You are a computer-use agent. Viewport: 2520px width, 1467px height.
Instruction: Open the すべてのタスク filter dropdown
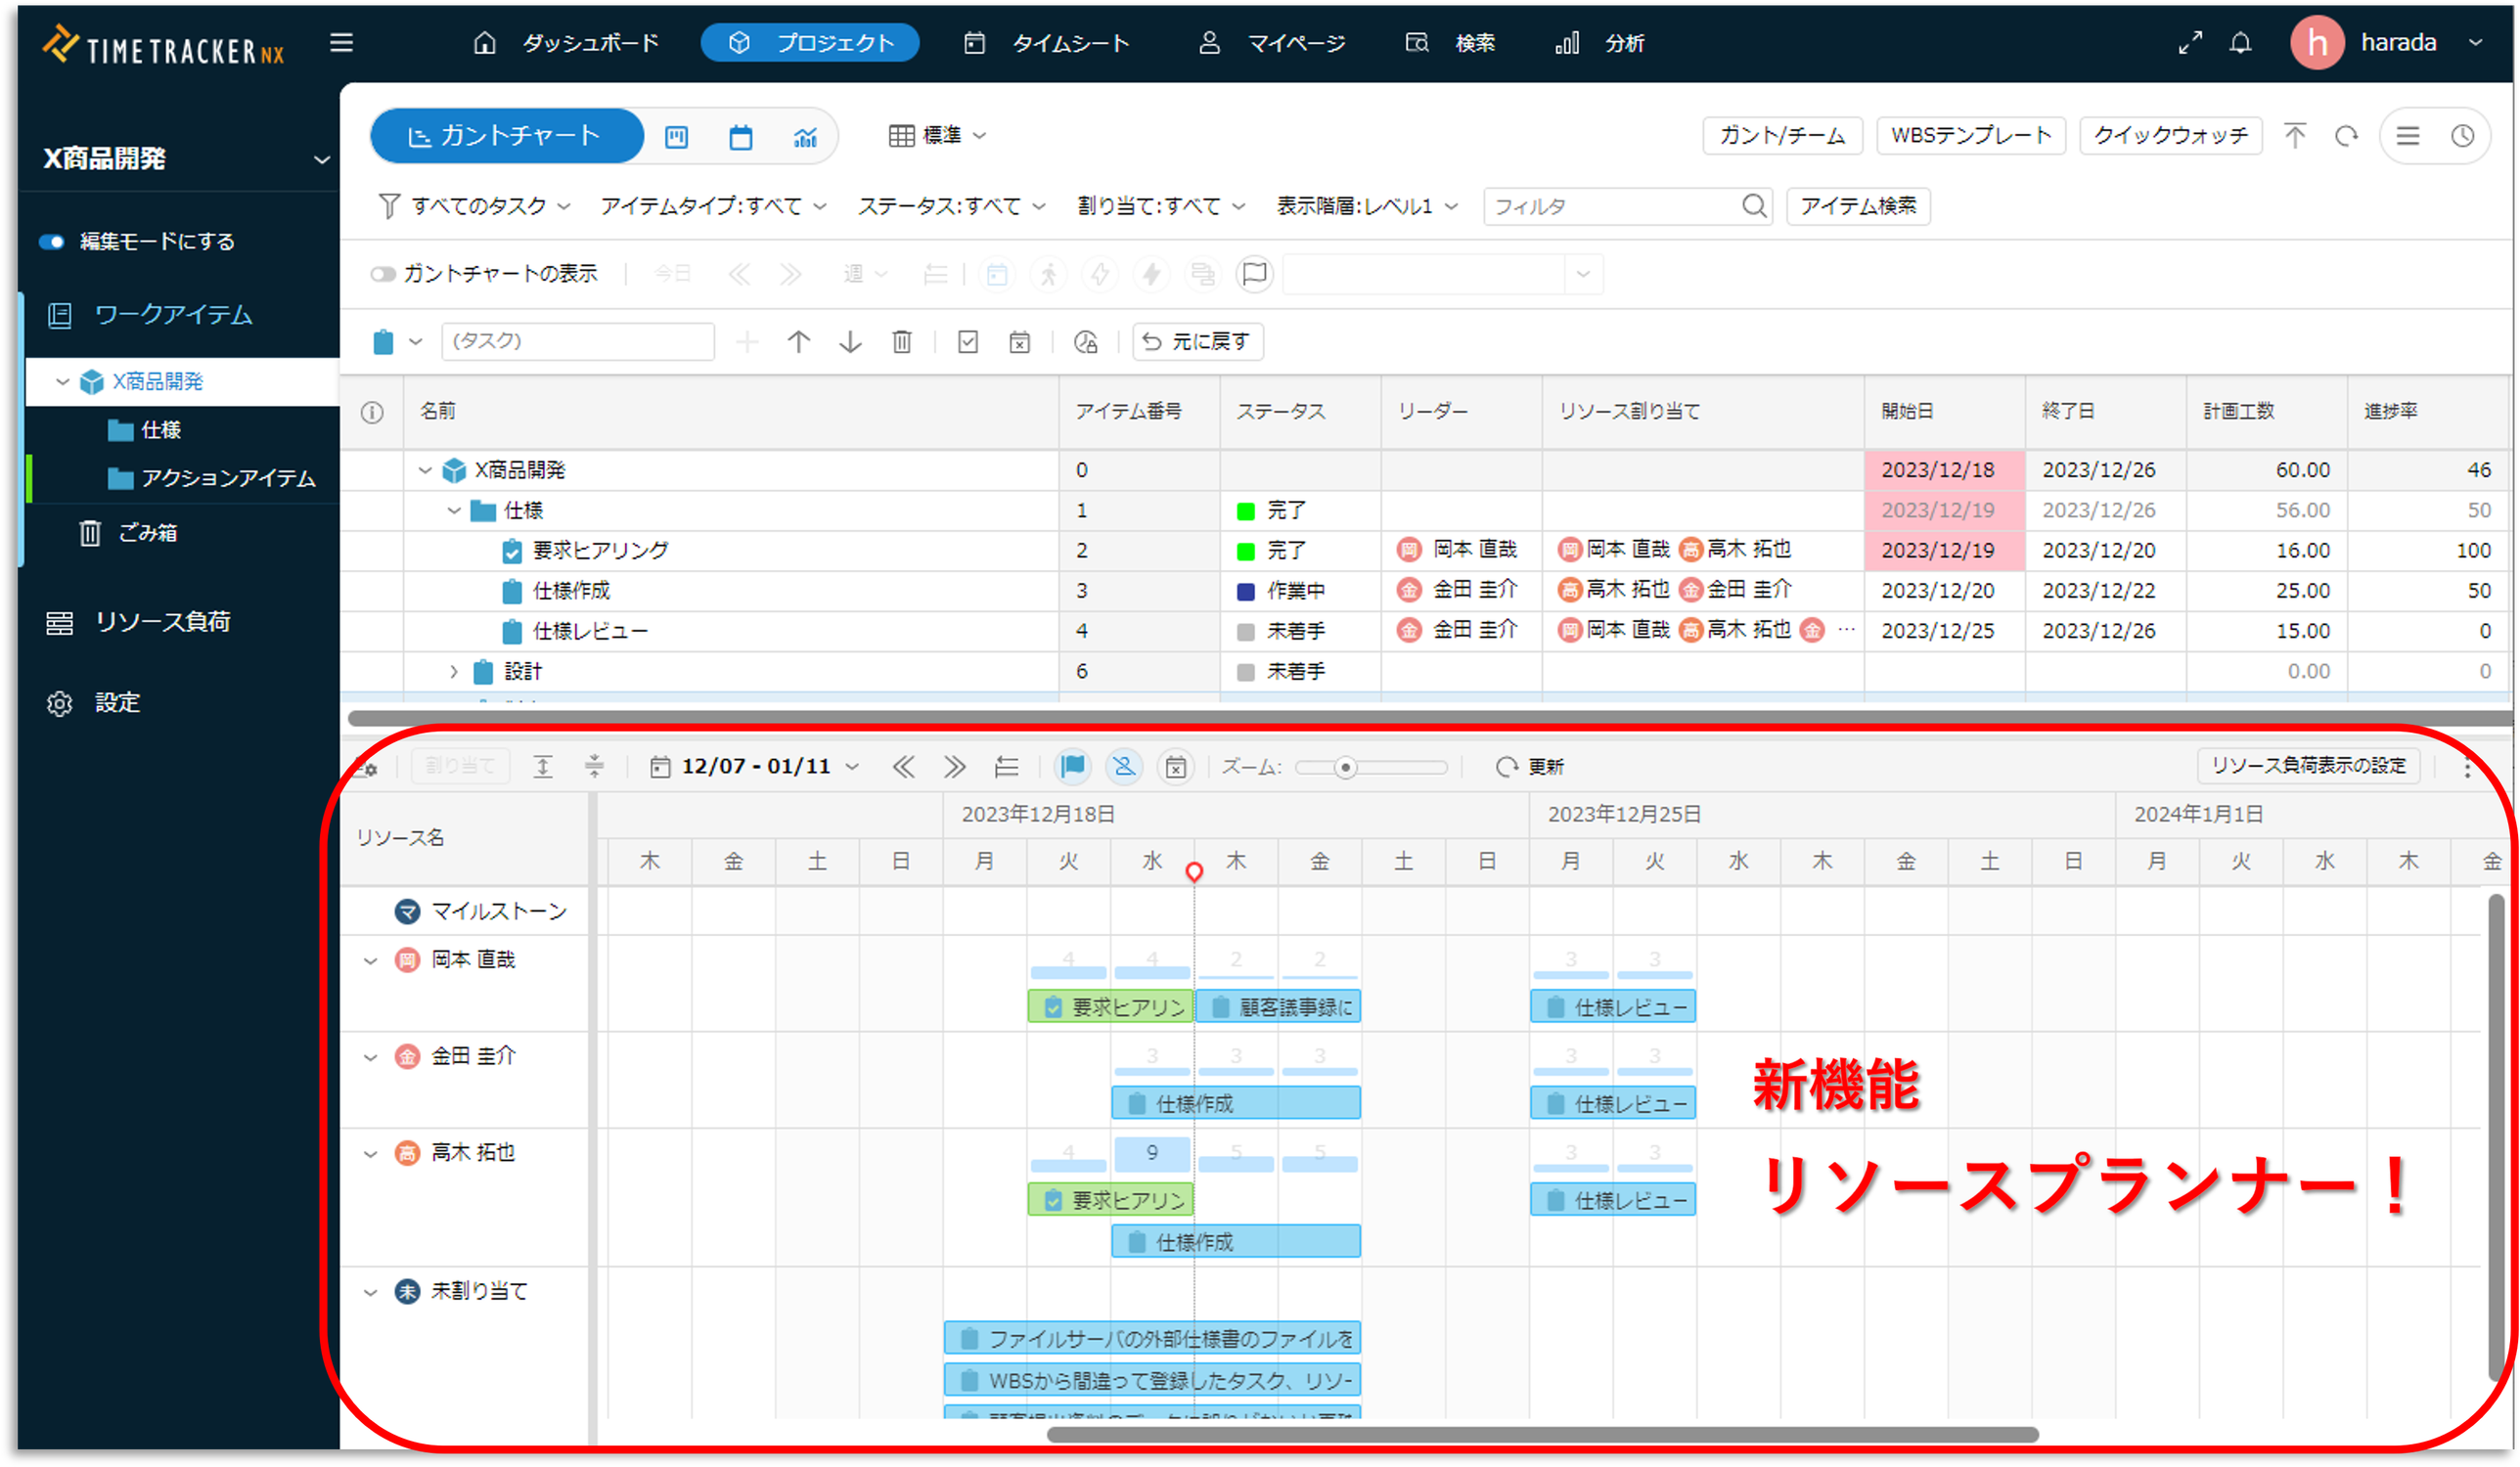pos(474,206)
